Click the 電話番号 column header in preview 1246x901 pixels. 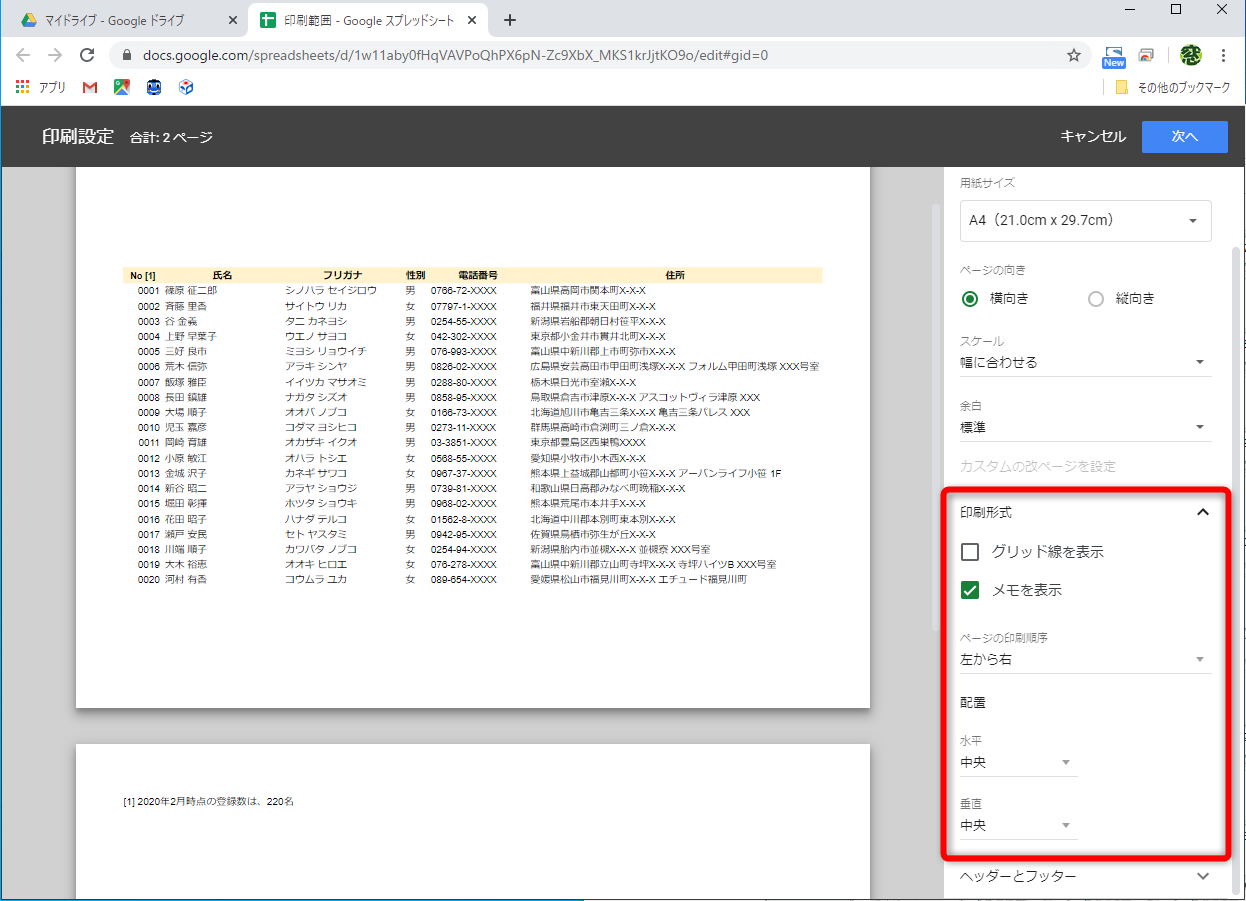(x=478, y=275)
